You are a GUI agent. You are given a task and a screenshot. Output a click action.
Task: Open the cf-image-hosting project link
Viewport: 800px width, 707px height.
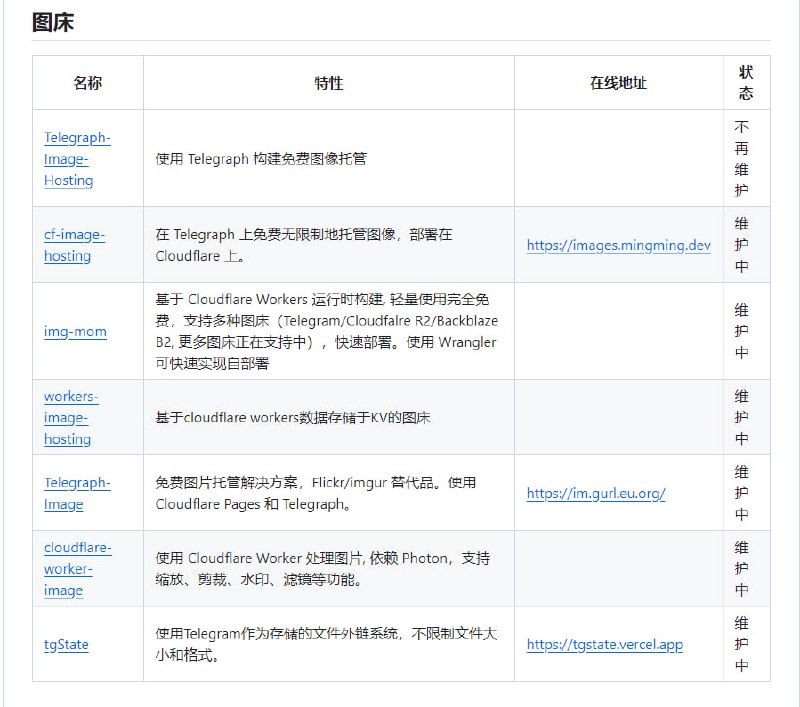75,245
